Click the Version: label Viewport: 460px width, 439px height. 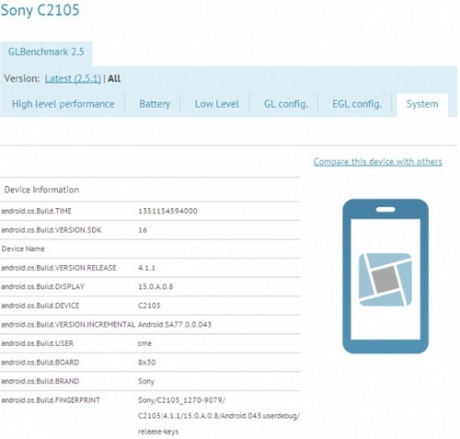coord(22,79)
